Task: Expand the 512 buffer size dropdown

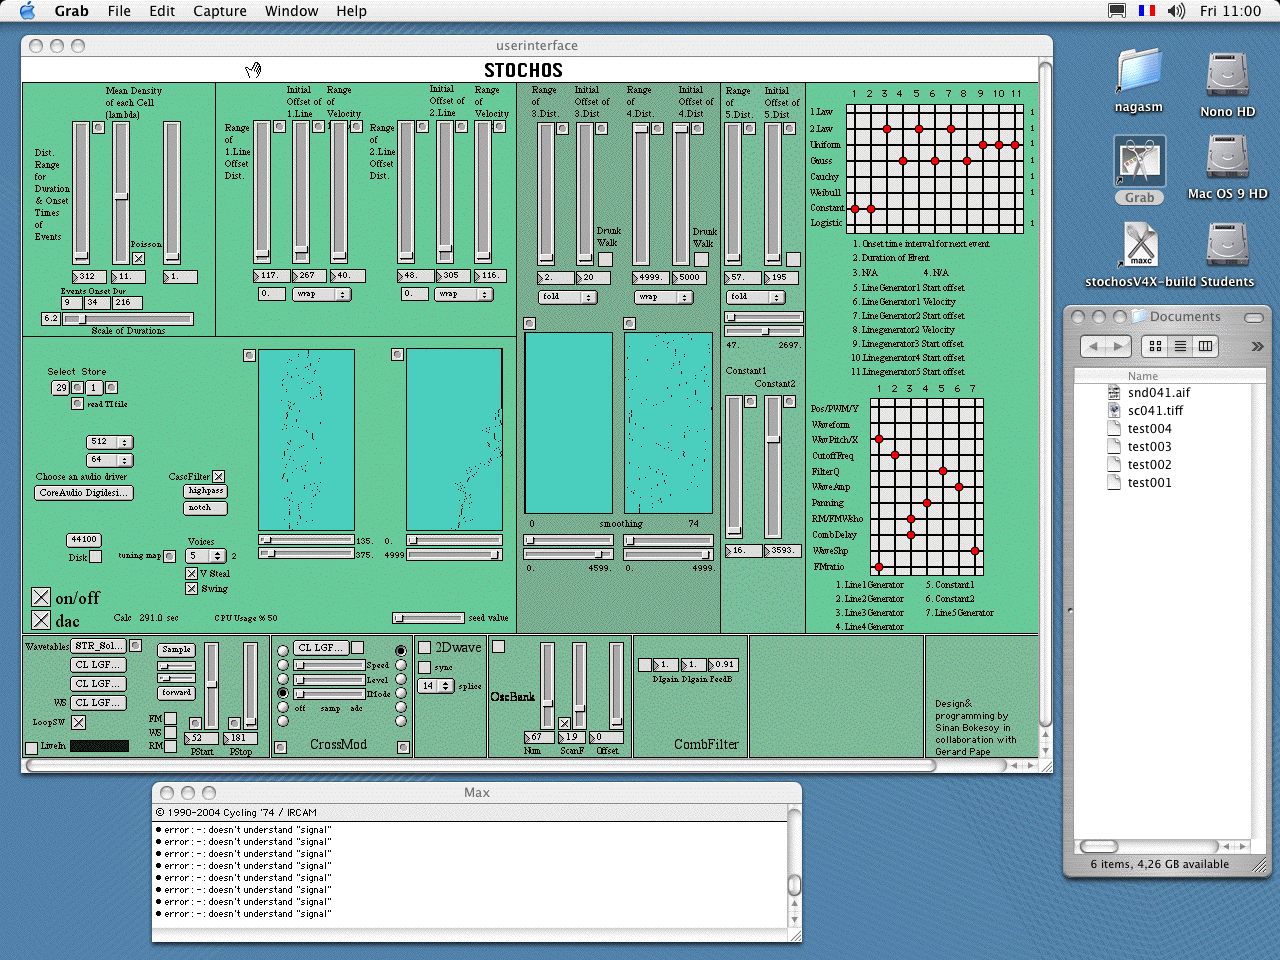Action: tap(110, 442)
